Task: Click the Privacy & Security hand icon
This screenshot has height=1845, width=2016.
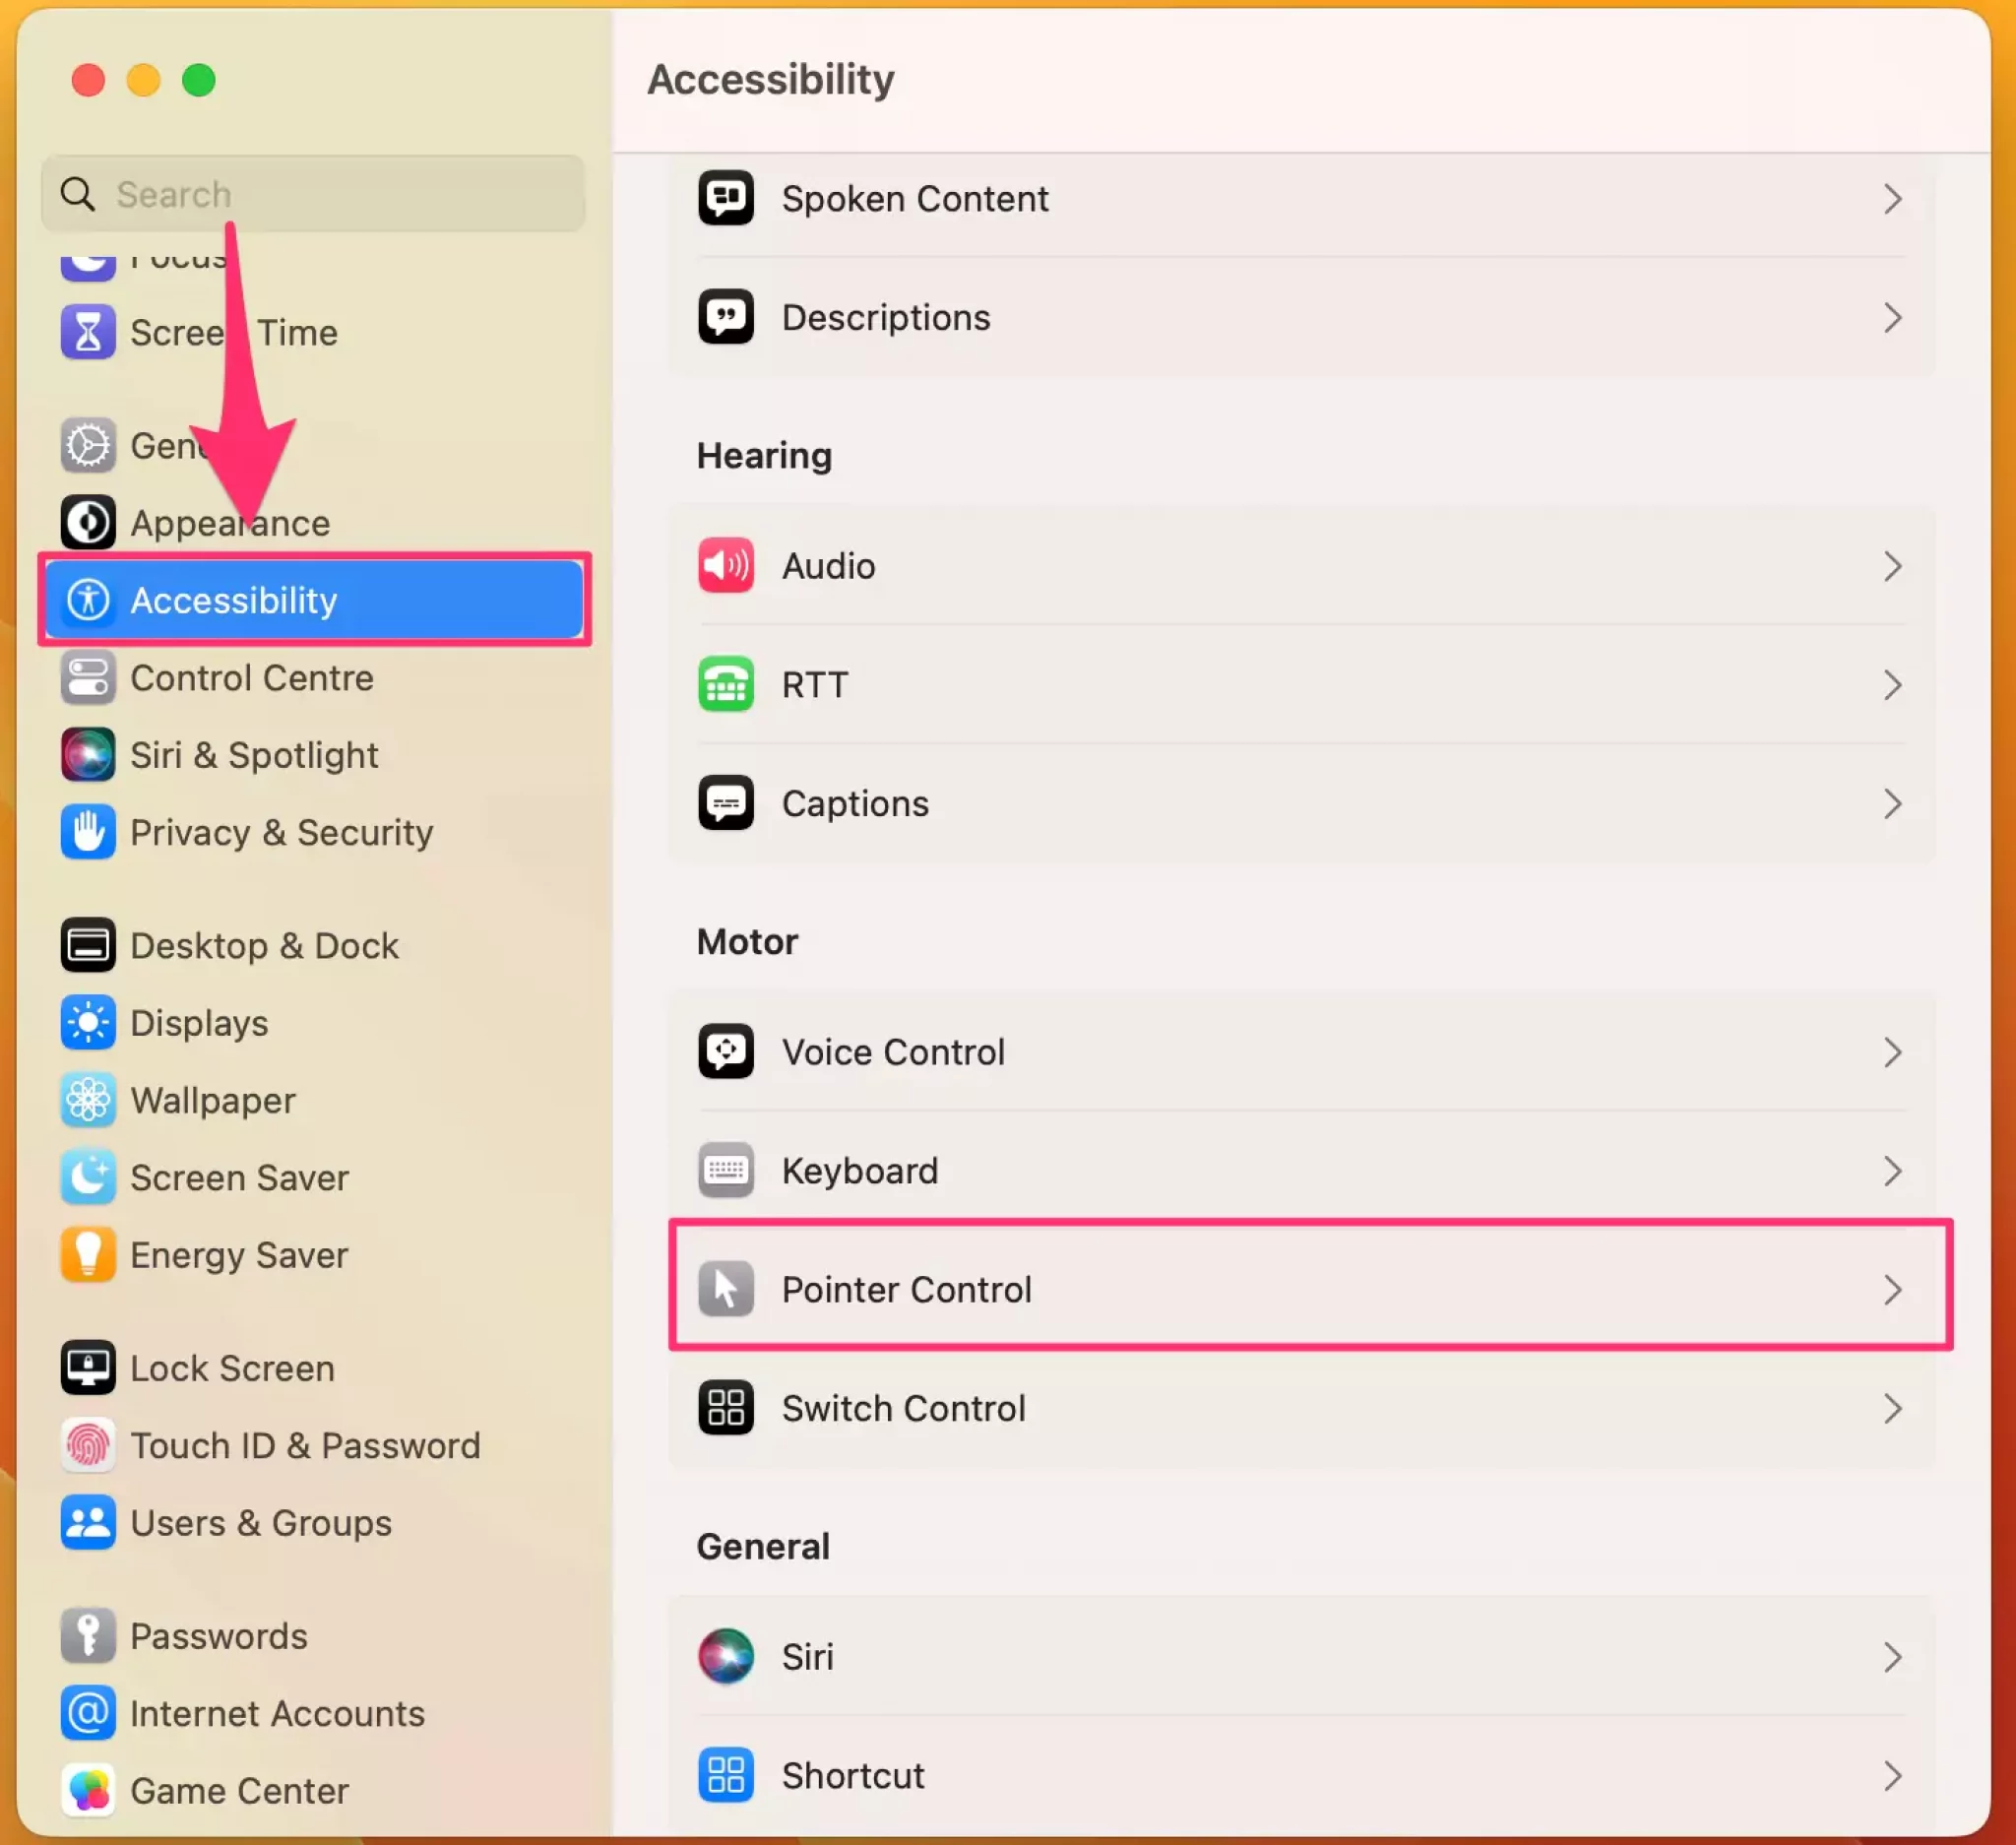Action: tap(88, 832)
